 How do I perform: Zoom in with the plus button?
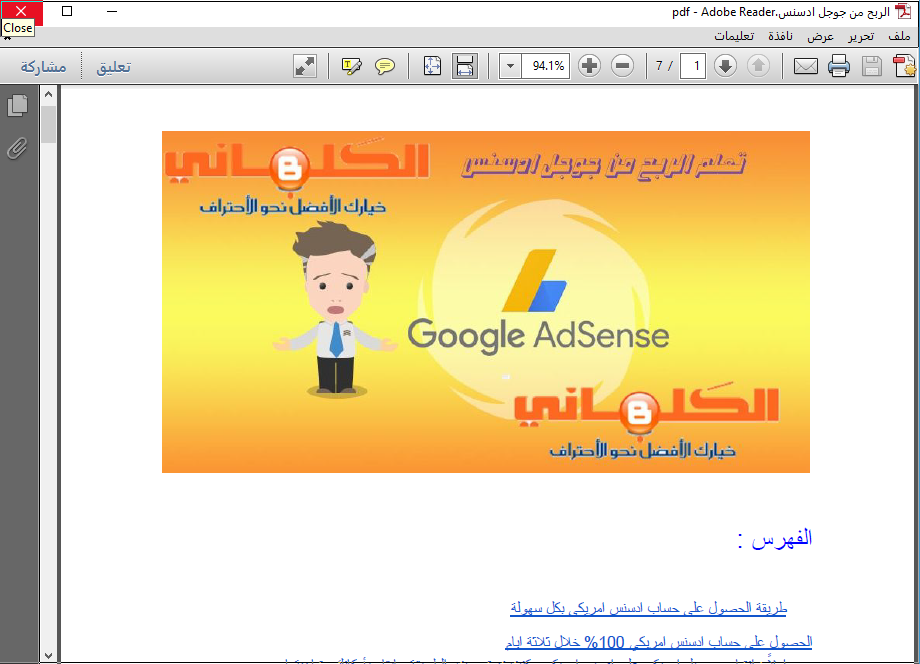589,66
